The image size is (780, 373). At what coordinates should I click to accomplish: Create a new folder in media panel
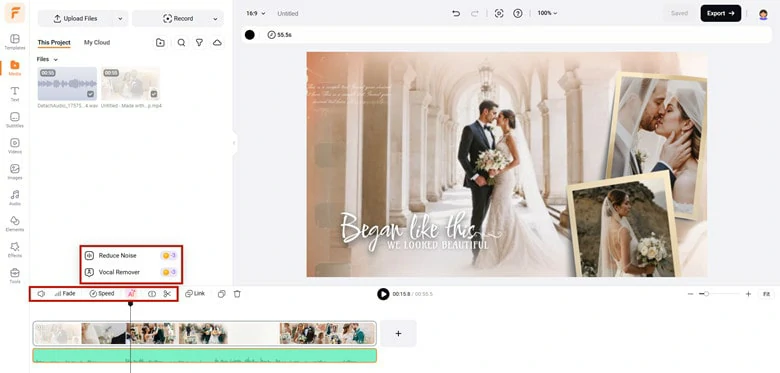tap(160, 43)
